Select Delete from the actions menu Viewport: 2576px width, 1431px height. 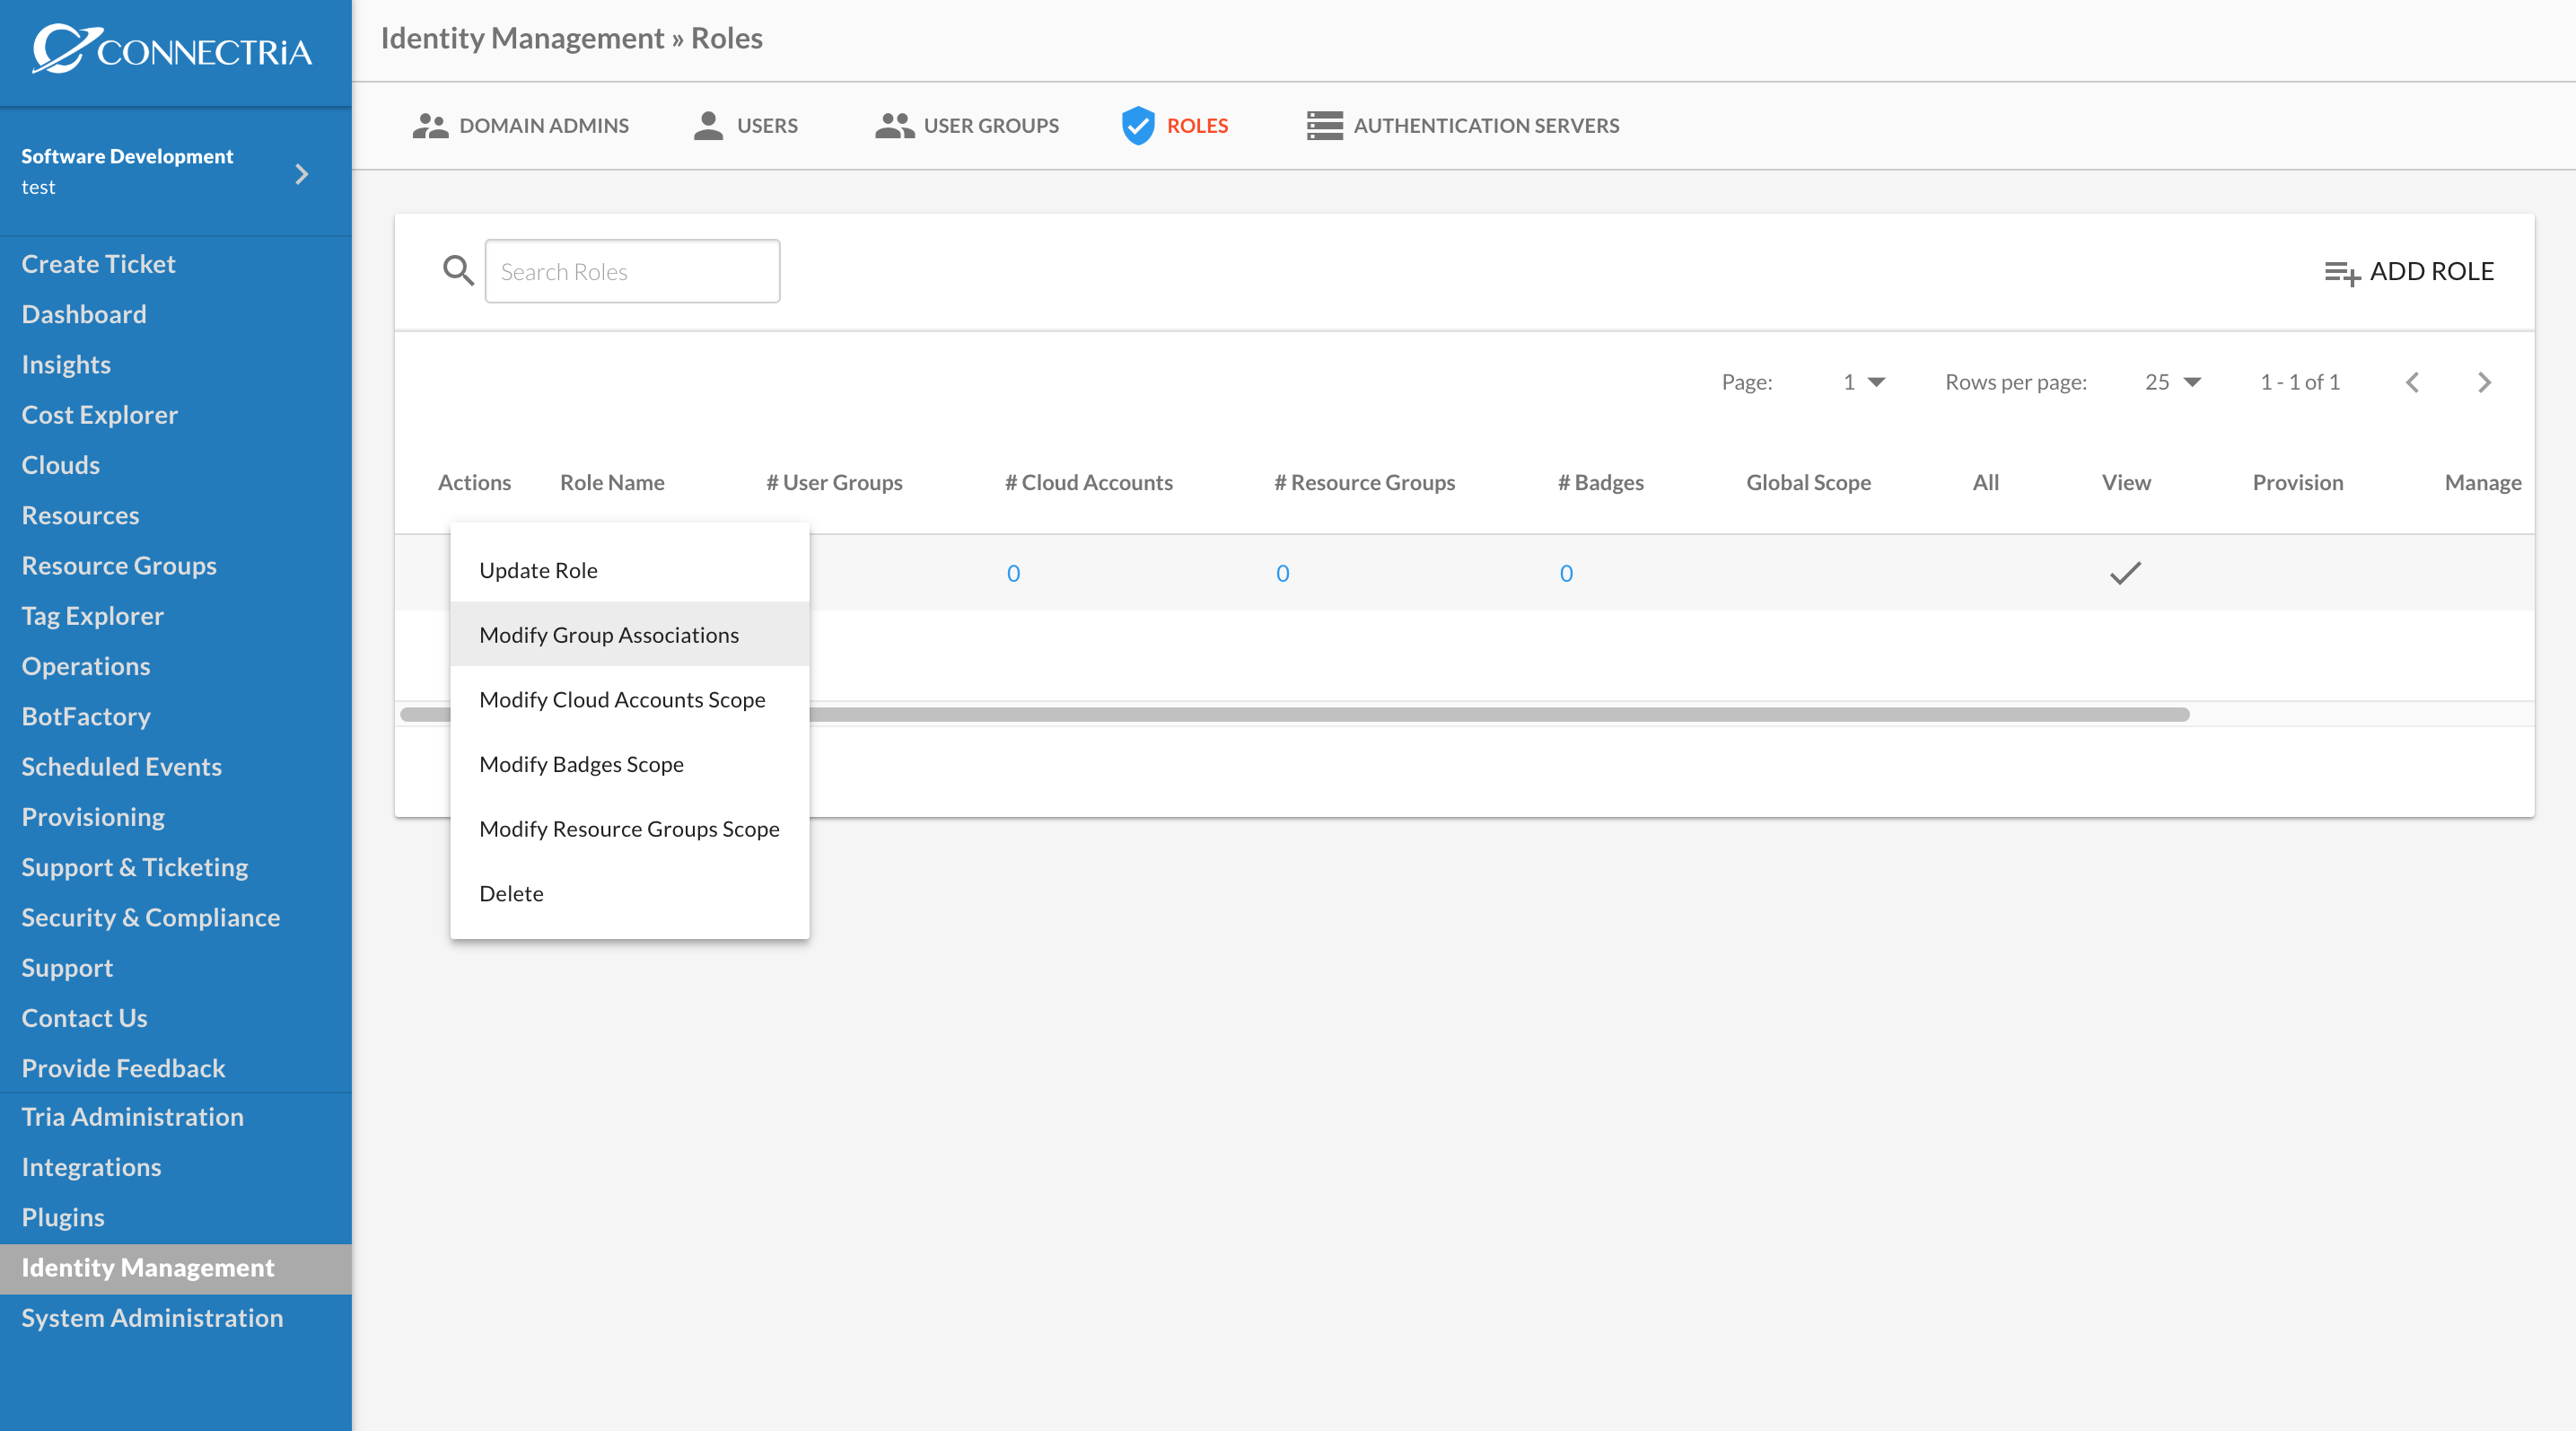click(x=629, y=894)
